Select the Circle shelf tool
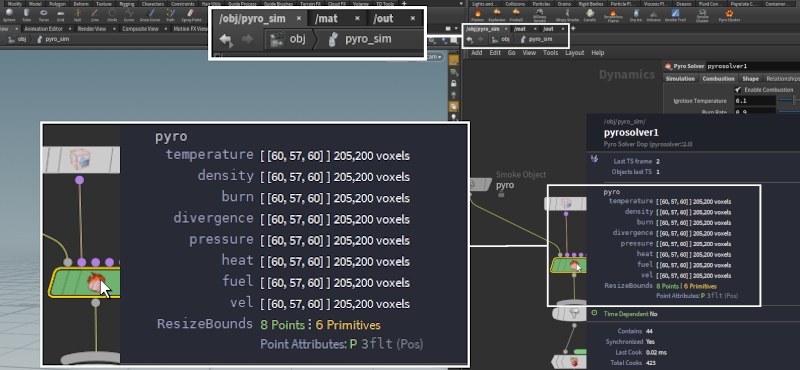This screenshot has width=800, height=370. click(112, 15)
